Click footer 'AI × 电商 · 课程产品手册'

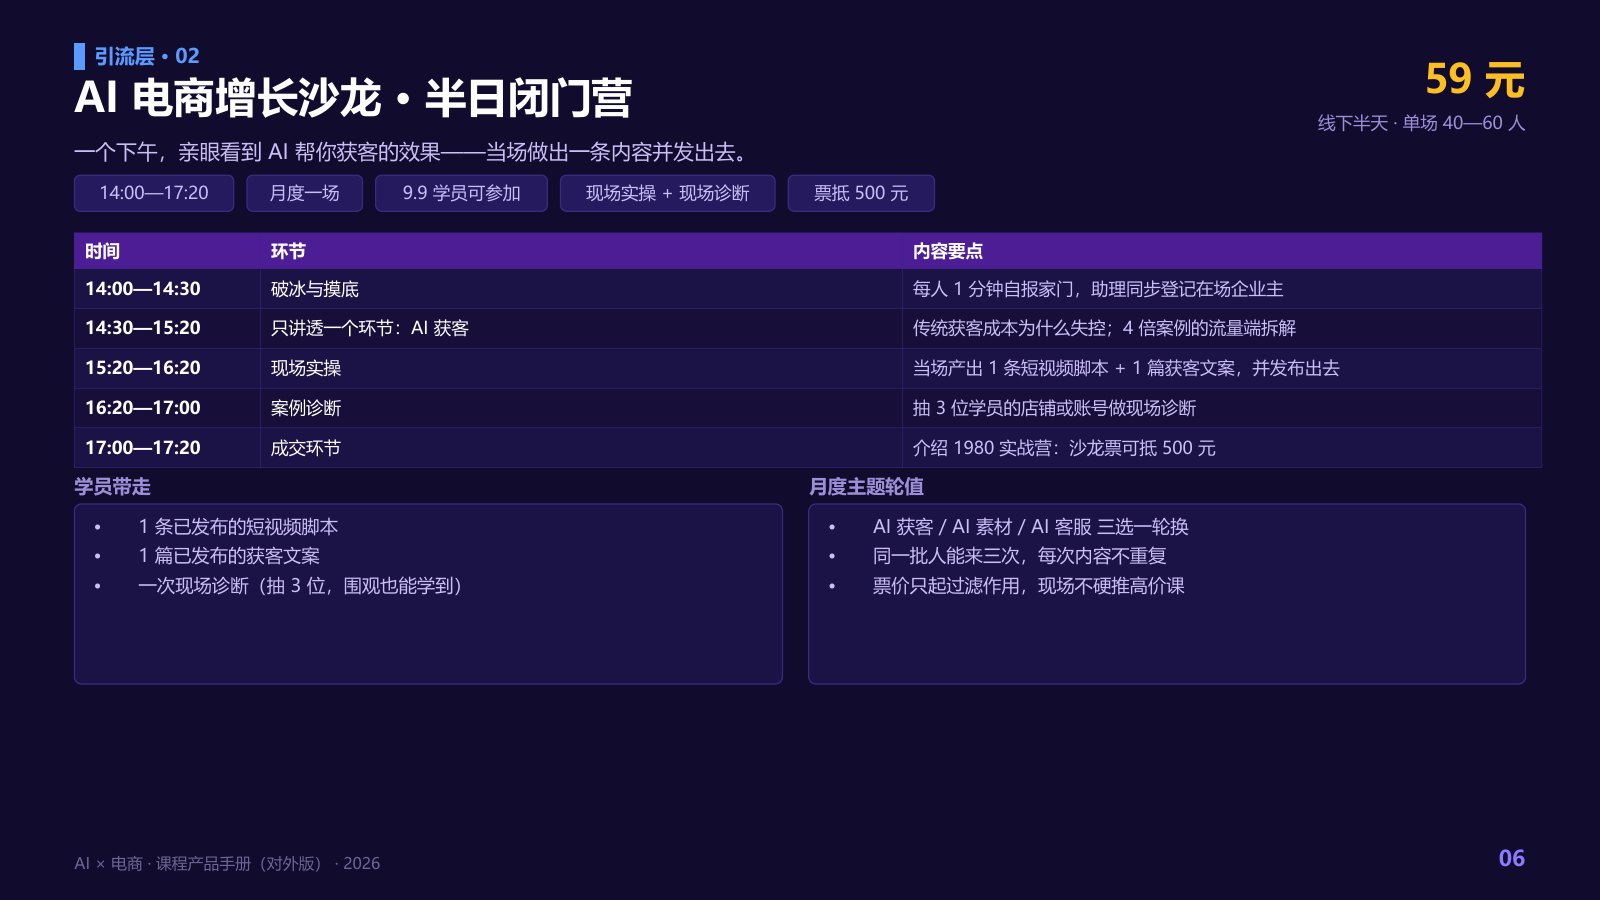coord(227,863)
